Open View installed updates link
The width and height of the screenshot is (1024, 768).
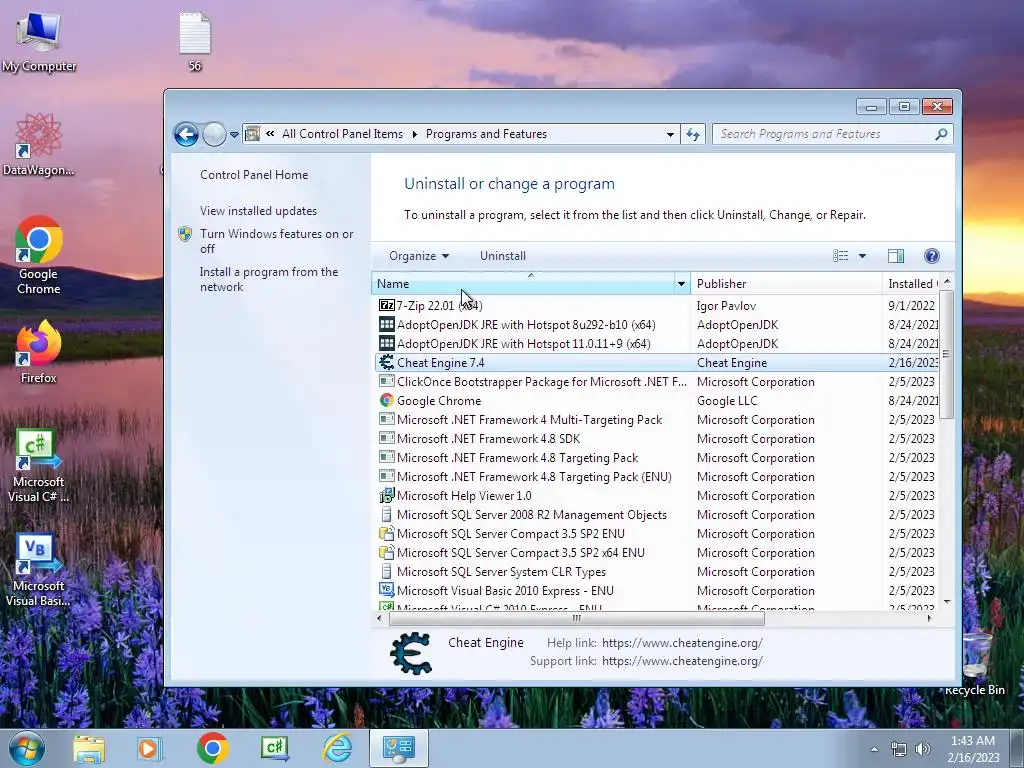pos(259,211)
